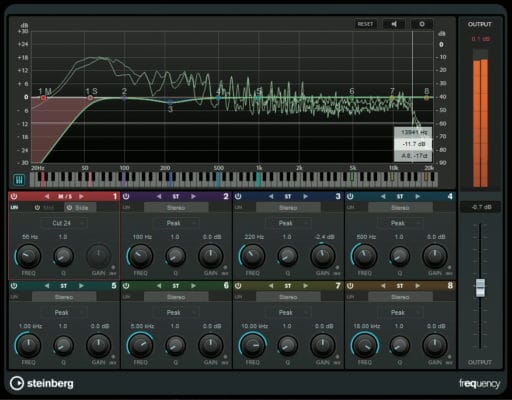512x400 pixels.
Task: Click the left arrow in band 7 header
Action: click(271, 286)
